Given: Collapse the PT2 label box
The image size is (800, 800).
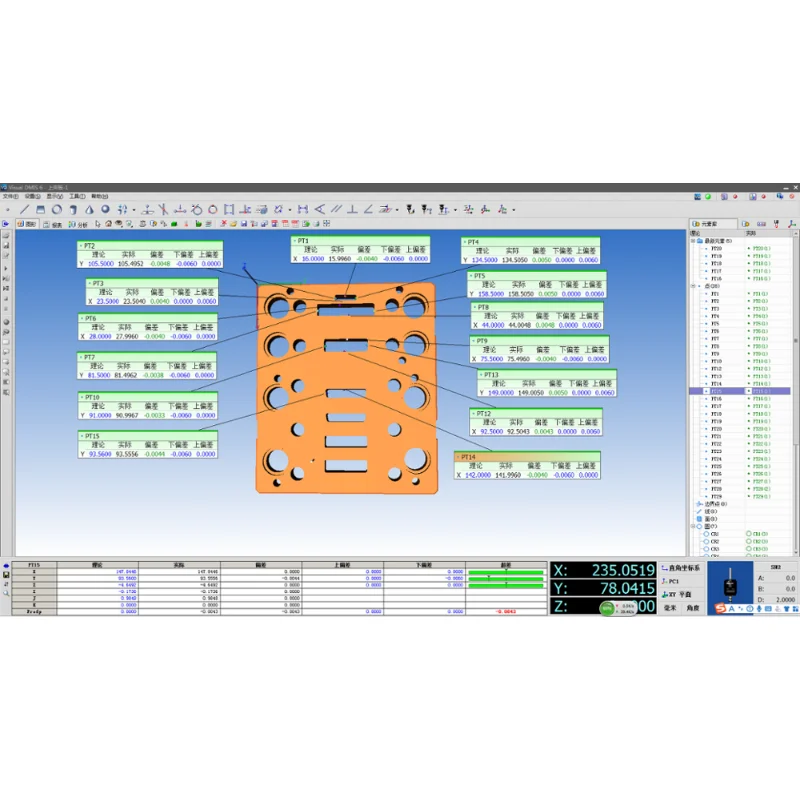Looking at the screenshot, I should (81, 246).
